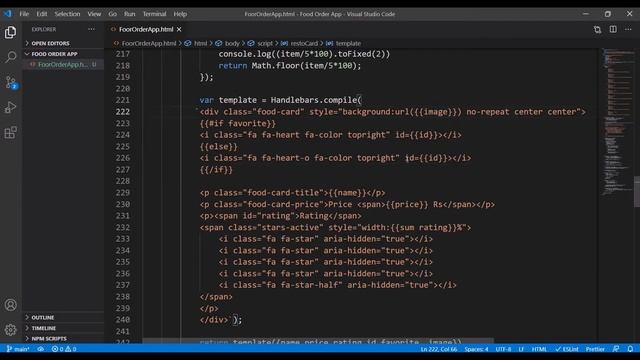Viewport: 640px width, 360px height.
Task: Close the FoorOrderApp.html tab
Action: pyautogui.click(x=179, y=29)
